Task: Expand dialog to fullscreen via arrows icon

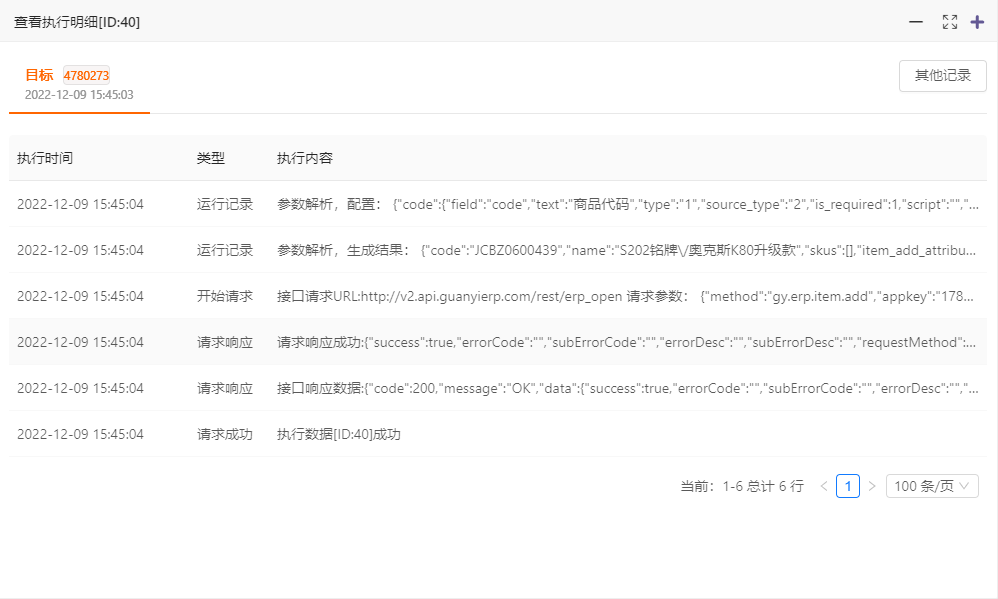Action: (949, 21)
